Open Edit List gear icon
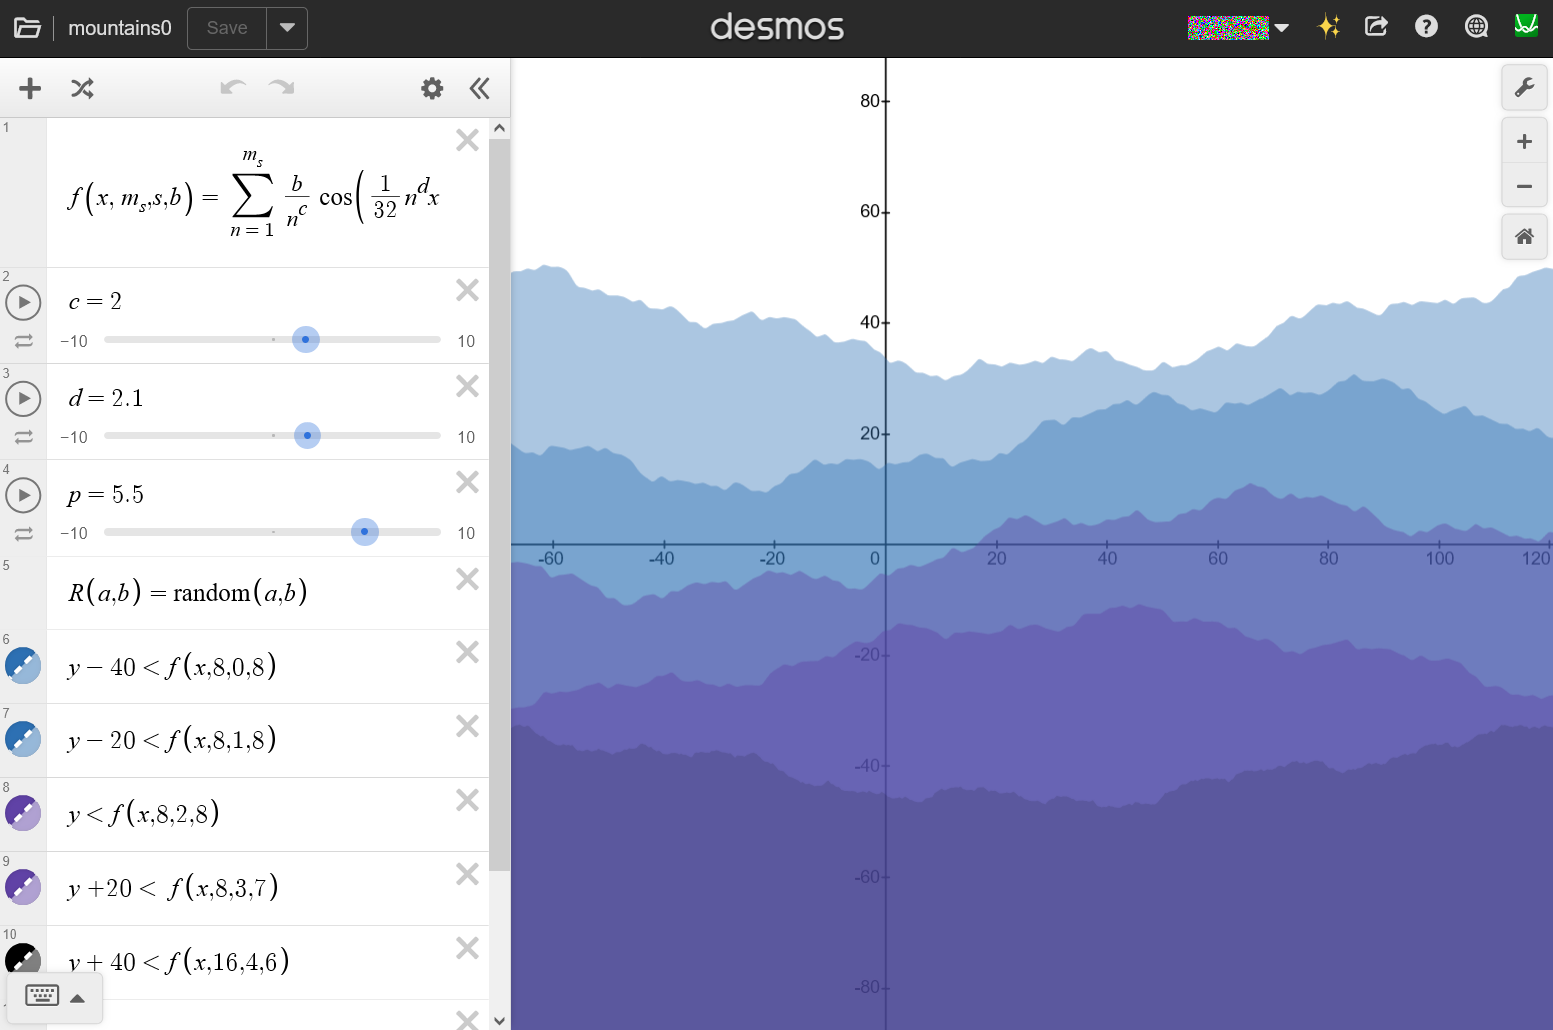This screenshot has height=1030, width=1553. [432, 88]
